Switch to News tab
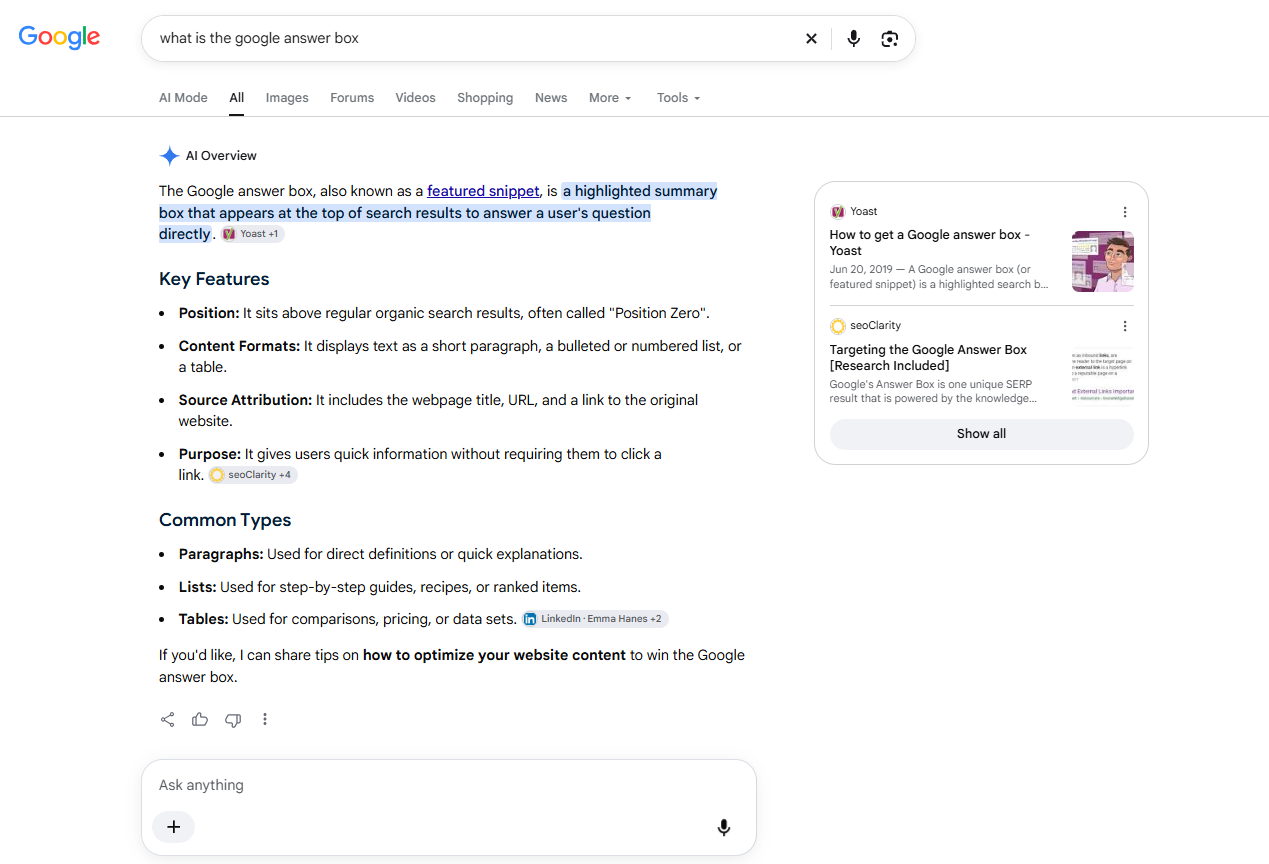 point(551,98)
